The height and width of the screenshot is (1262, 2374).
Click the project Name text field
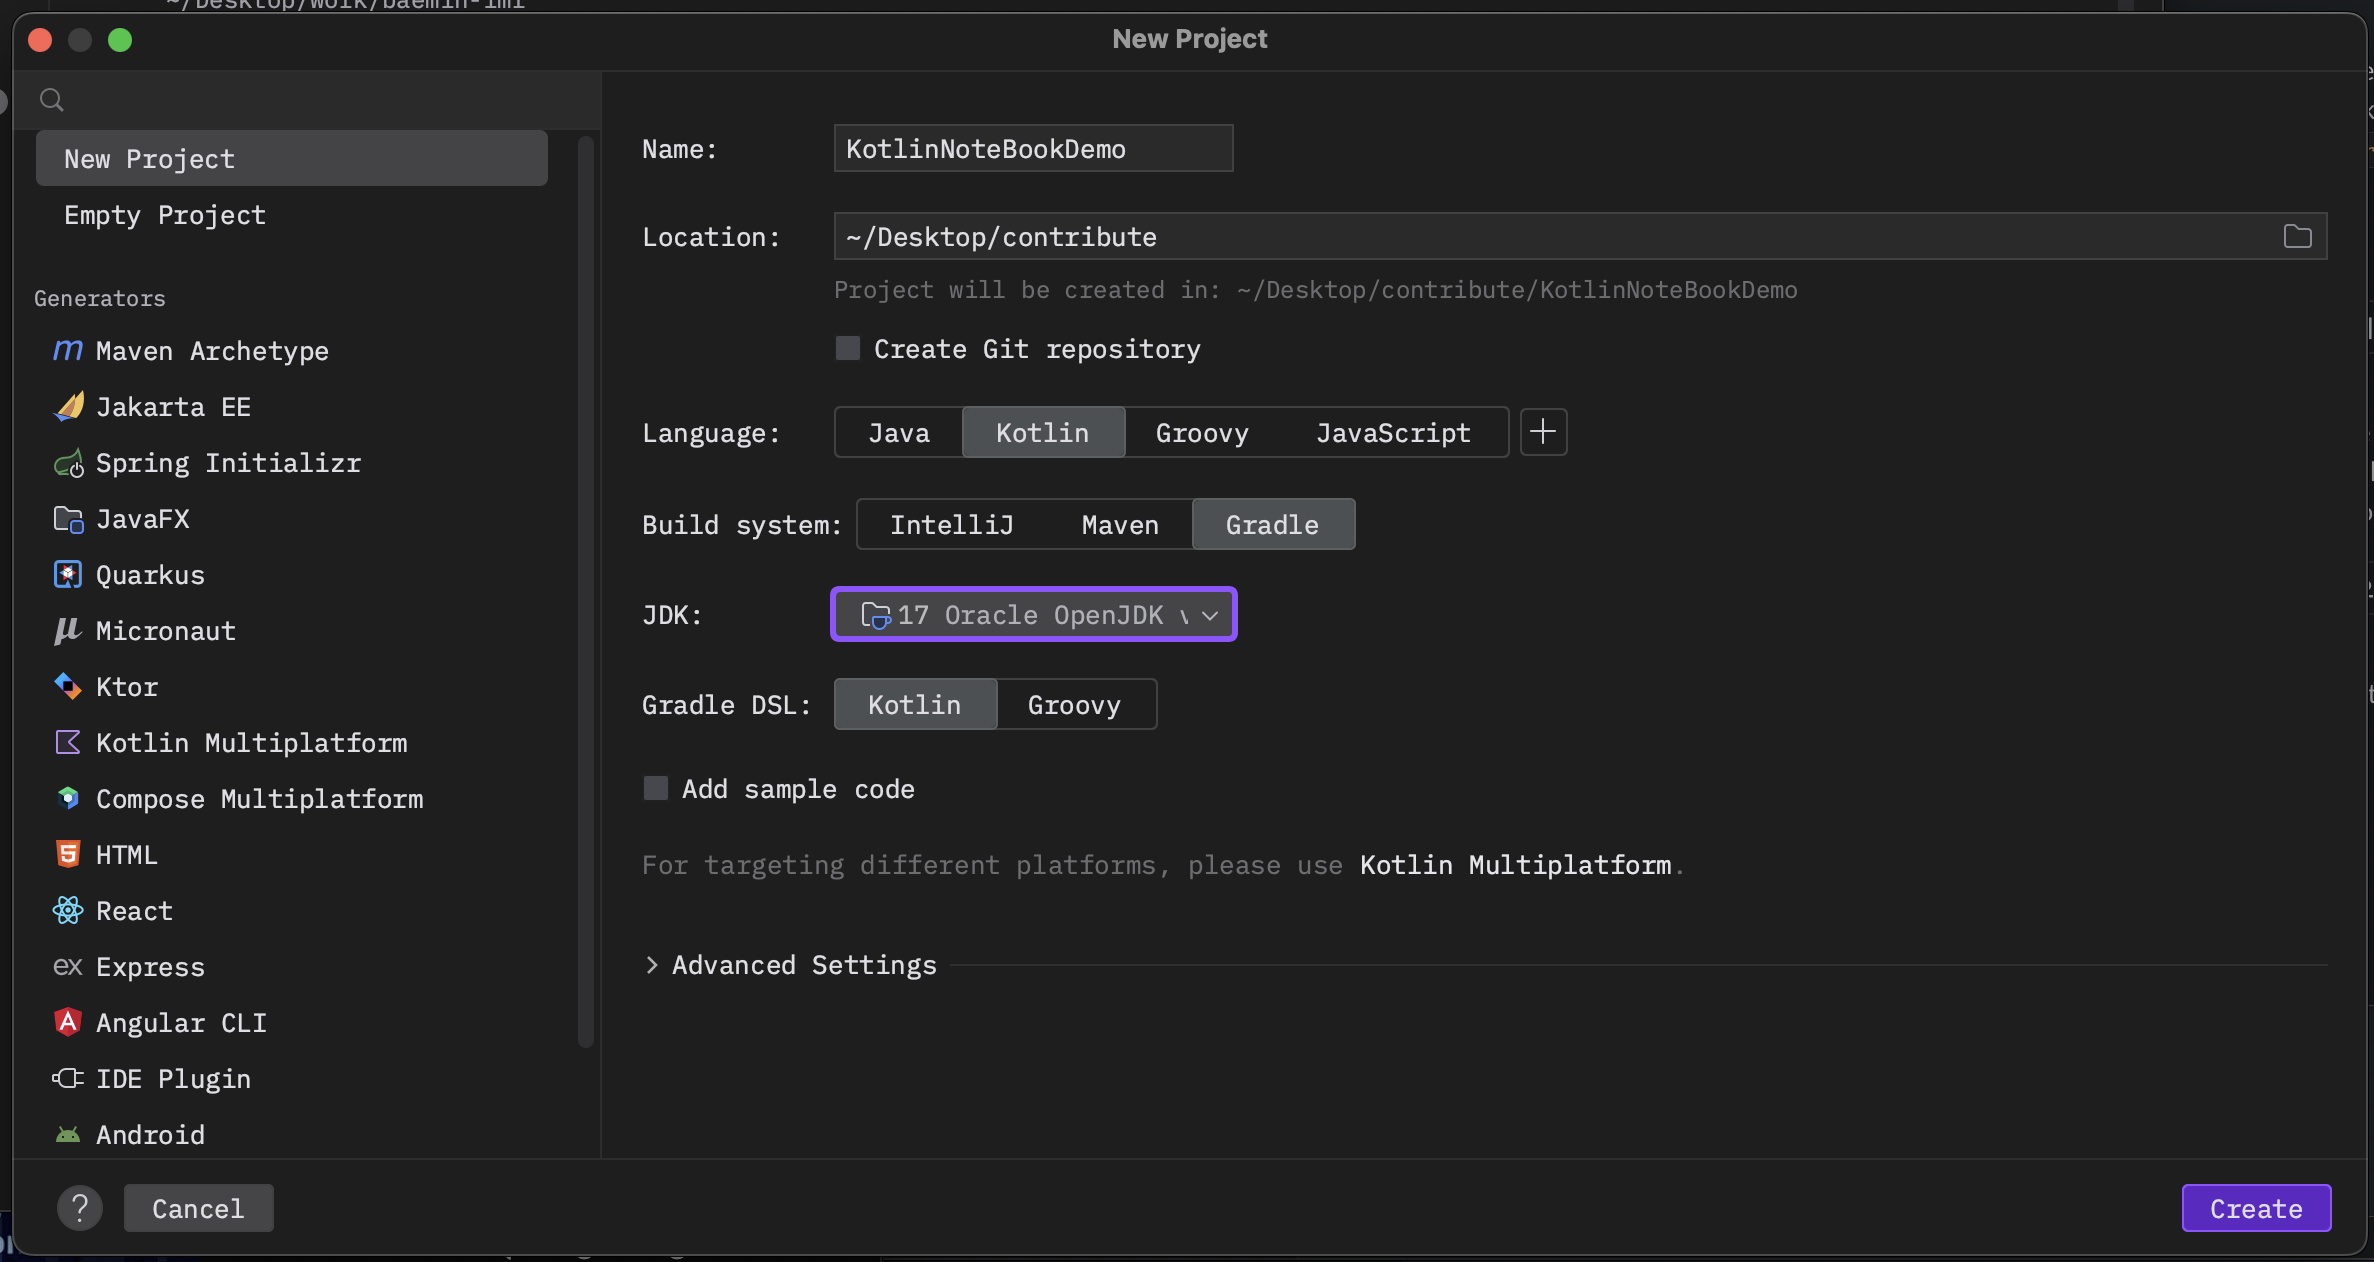[1032, 149]
